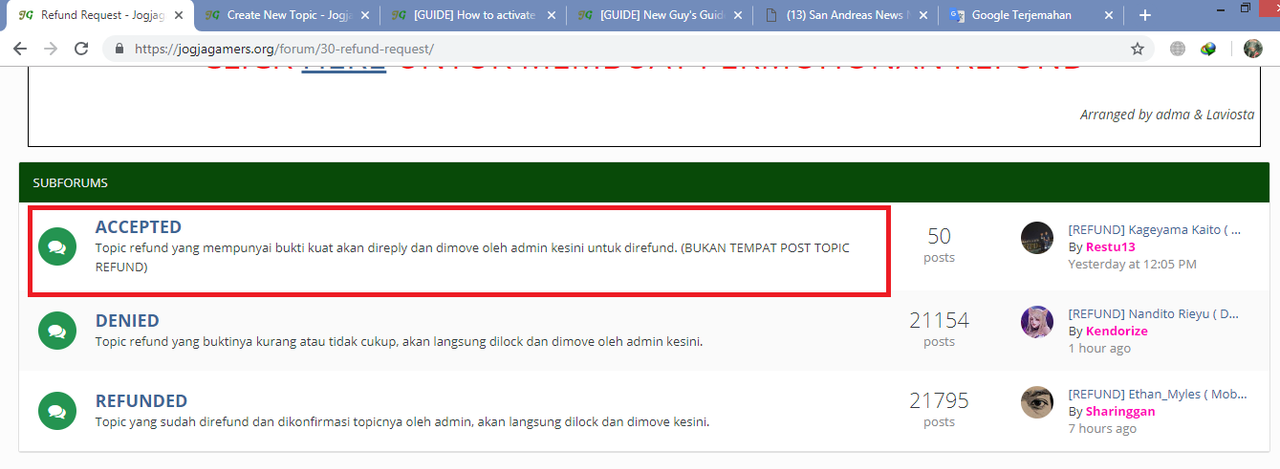Open the Ethan_Myles refund topic
The width and height of the screenshot is (1280, 469).
click(x=1157, y=394)
